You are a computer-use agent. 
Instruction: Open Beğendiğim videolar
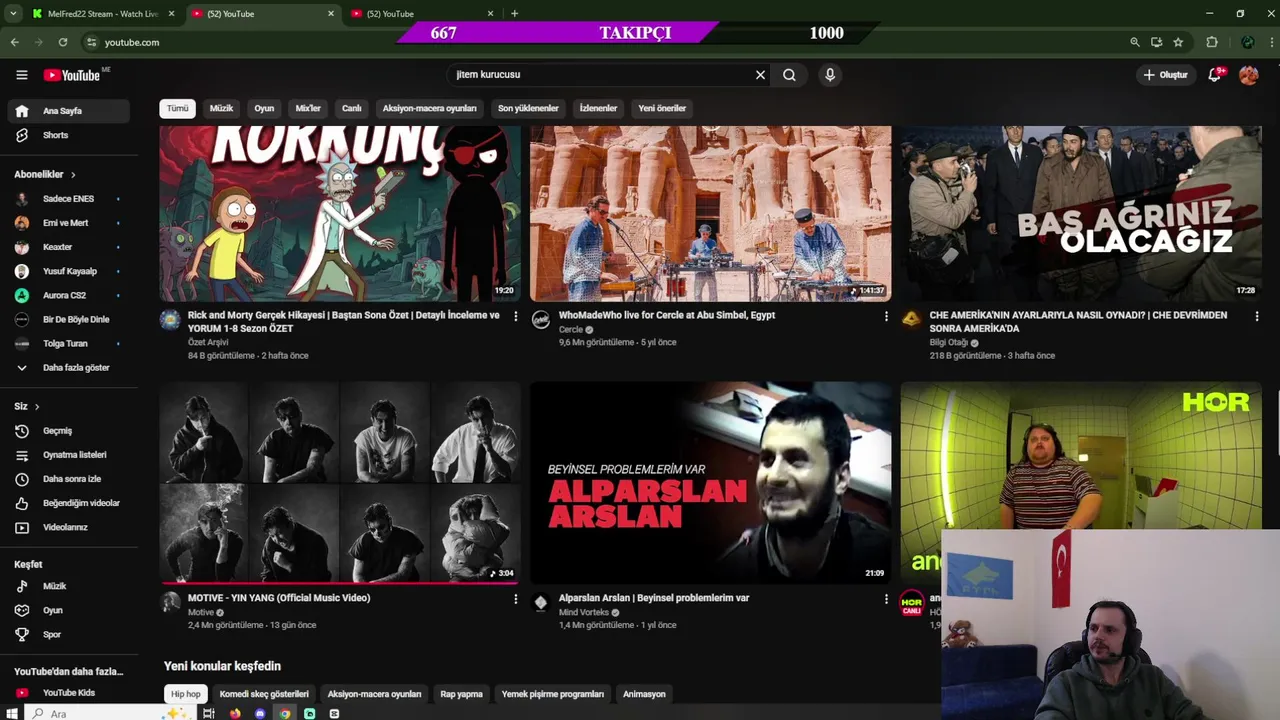click(x=68, y=503)
